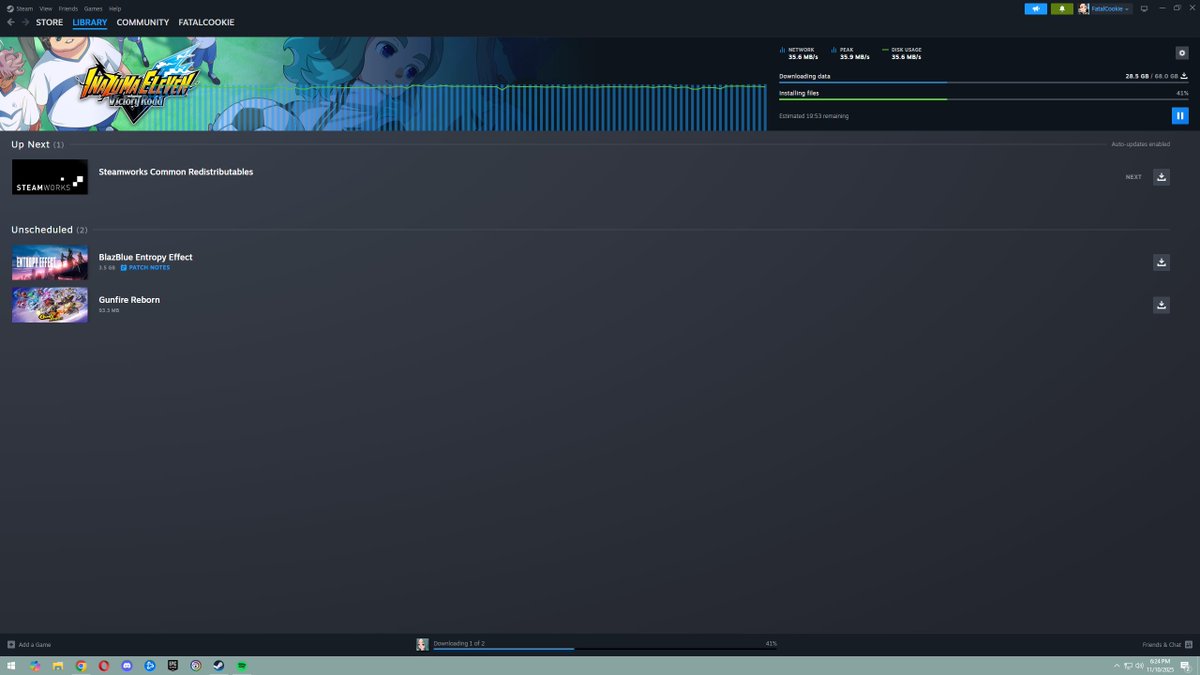The image size is (1200, 675).
Task: Click the NETWORK 35.6 MB/s stat
Action: (x=801, y=53)
